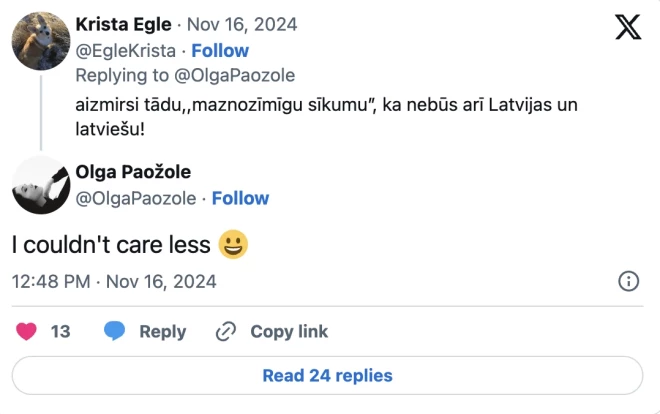Click the X logo icon
The width and height of the screenshot is (660, 414).
(x=628, y=27)
